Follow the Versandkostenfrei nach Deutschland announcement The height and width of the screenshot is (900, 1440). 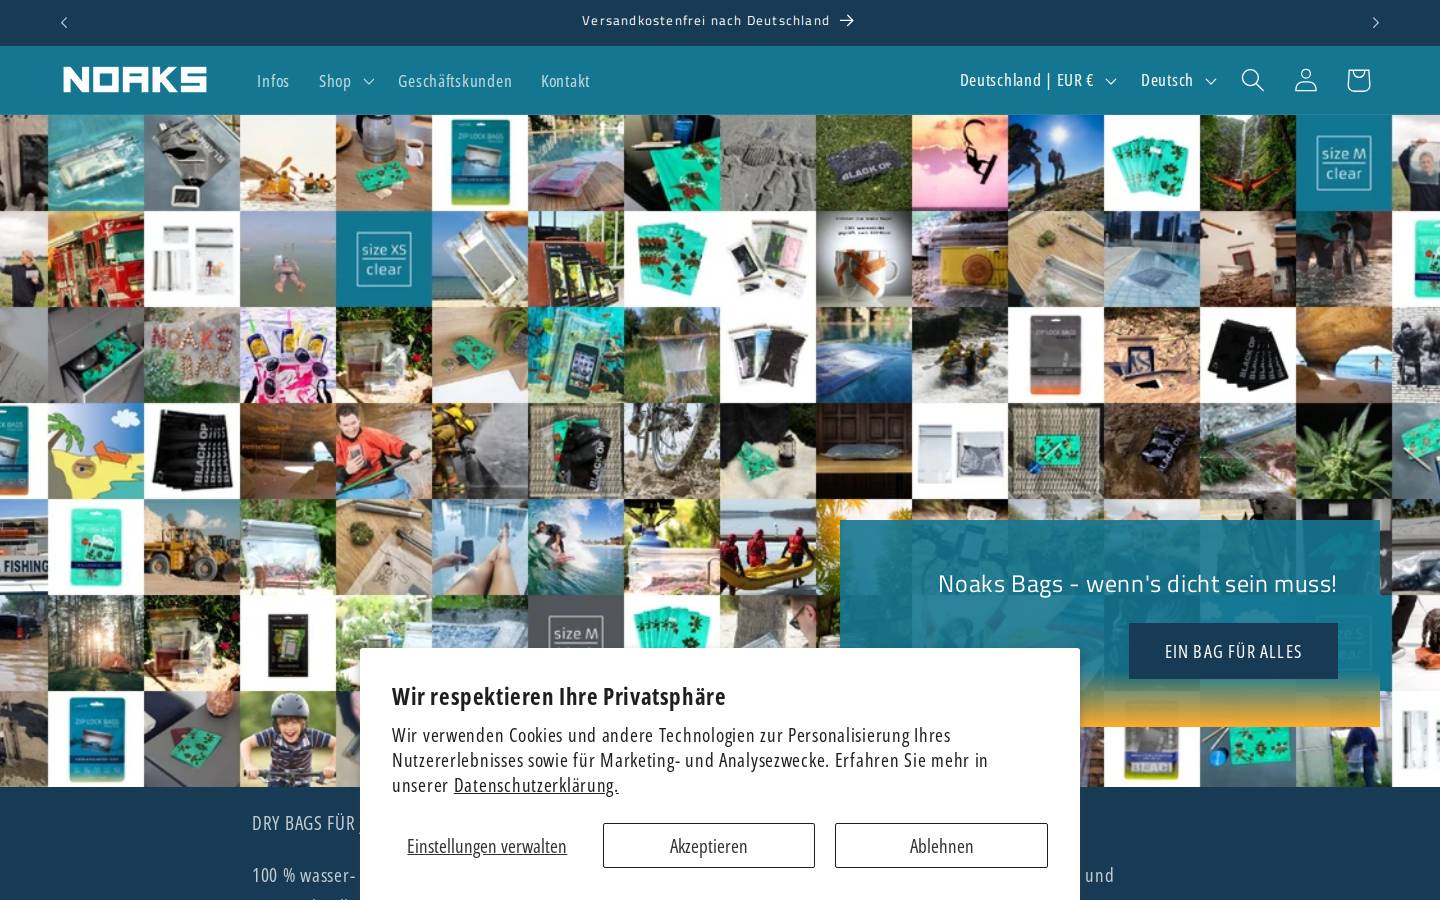tap(718, 21)
